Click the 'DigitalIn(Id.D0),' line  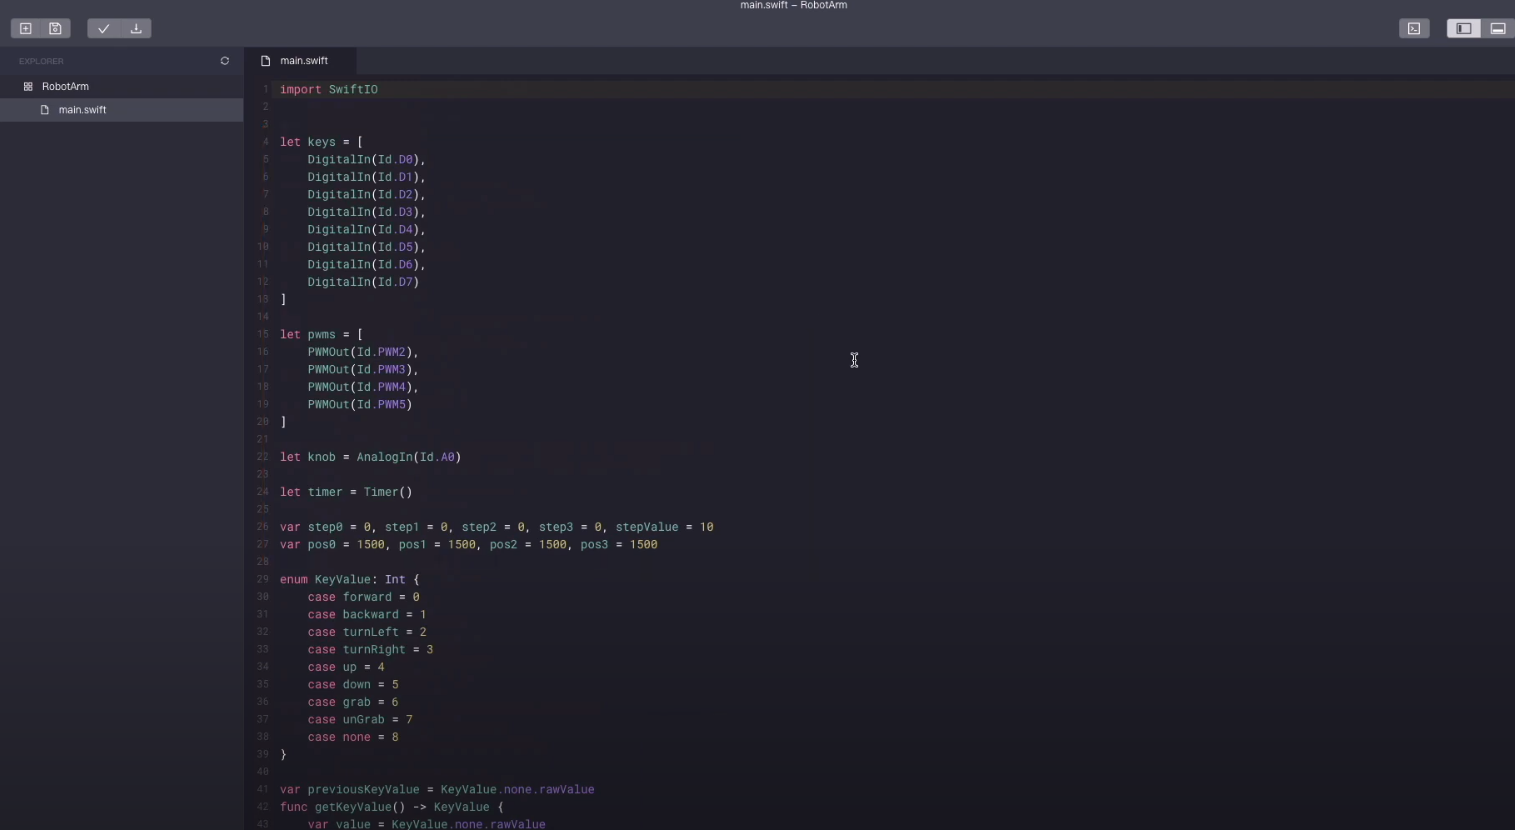click(x=366, y=160)
